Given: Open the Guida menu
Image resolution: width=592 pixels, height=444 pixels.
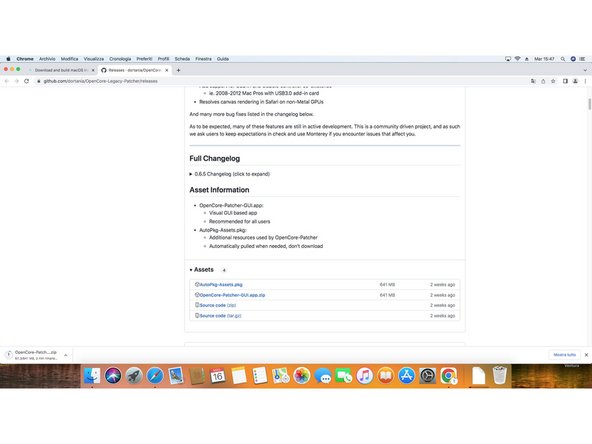Looking at the screenshot, I should point(223,59).
